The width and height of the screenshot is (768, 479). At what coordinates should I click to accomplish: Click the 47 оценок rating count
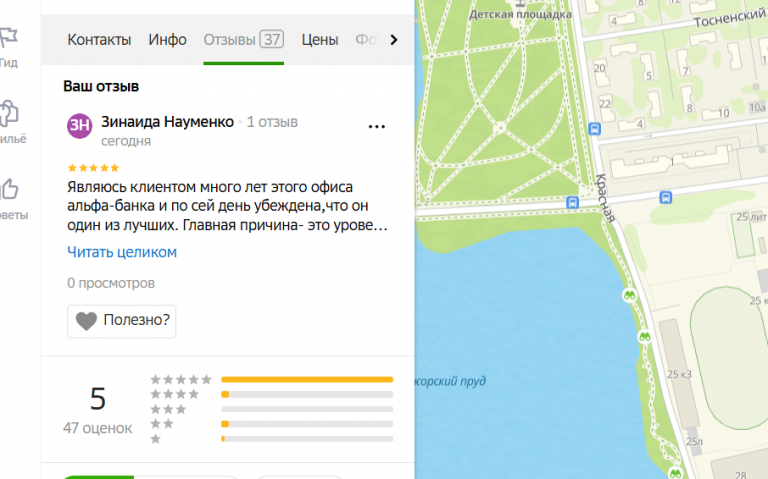point(97,428)
